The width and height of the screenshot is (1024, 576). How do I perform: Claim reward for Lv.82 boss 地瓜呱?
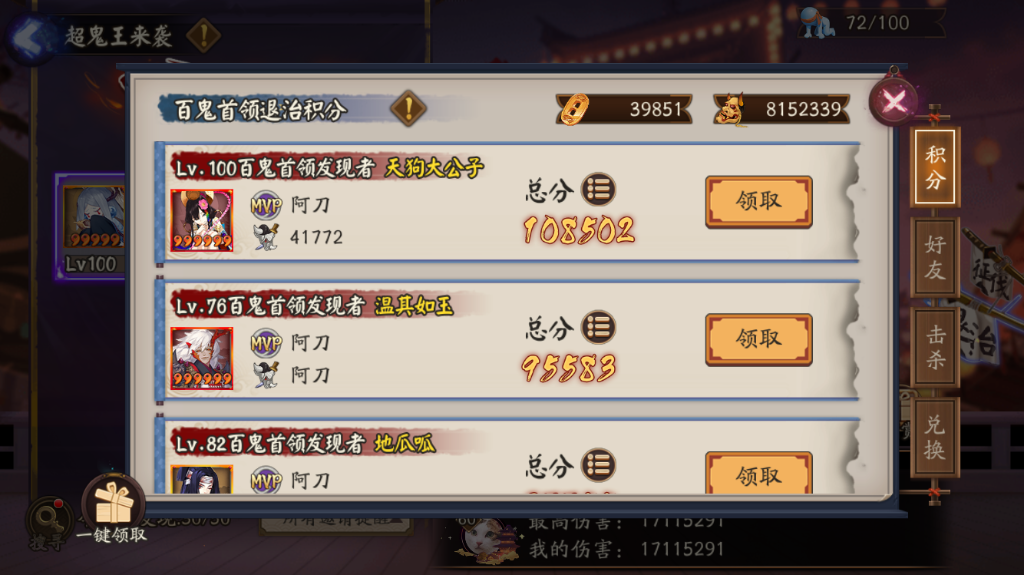click(758, 472)
